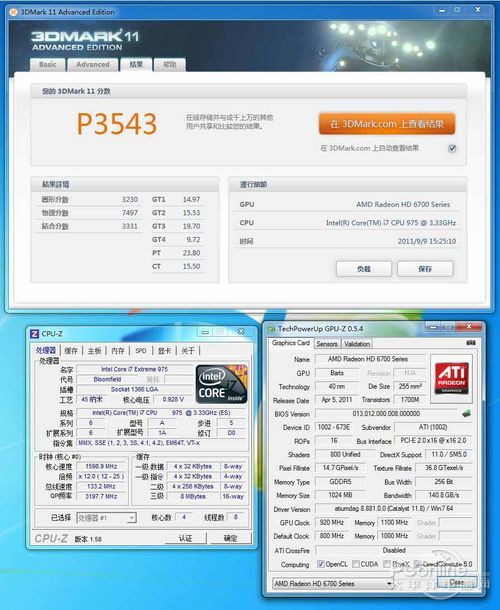Screen dimensions: 500x610
Task: Click the Intel Core i7 logo in CPU-Z
Action: click(221, 384)
